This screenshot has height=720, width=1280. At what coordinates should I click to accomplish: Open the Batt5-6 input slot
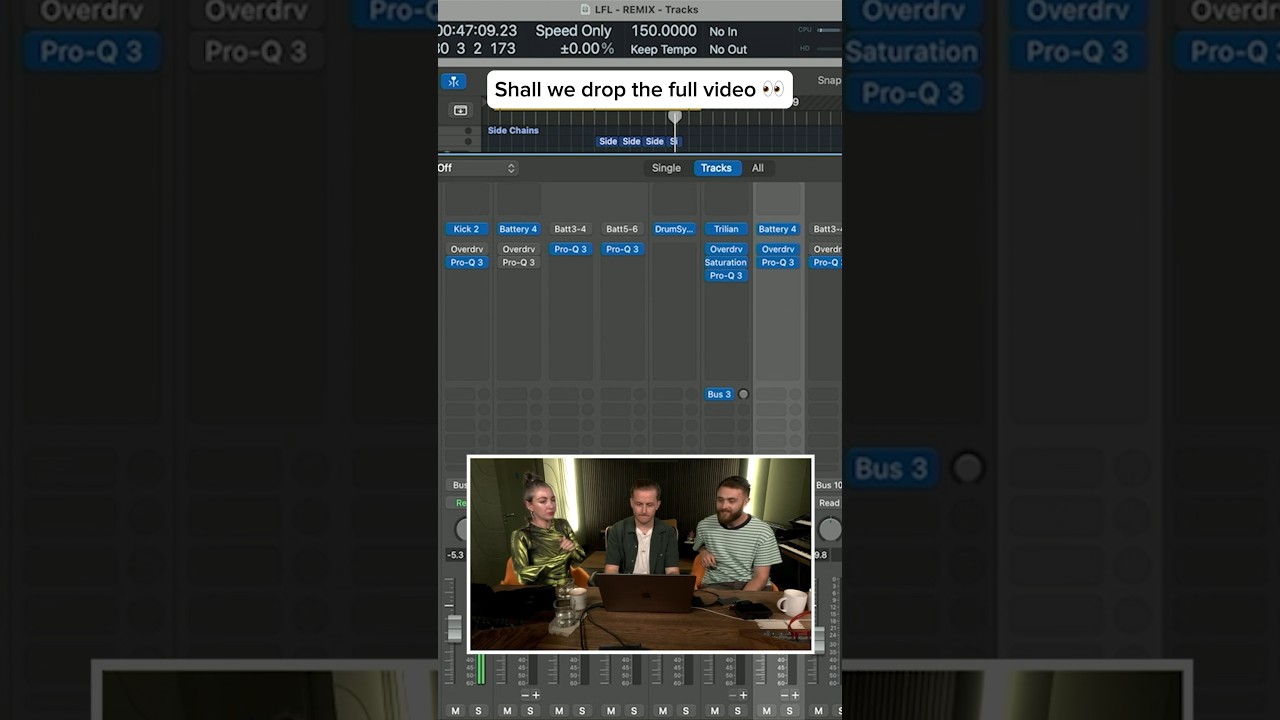622,229
